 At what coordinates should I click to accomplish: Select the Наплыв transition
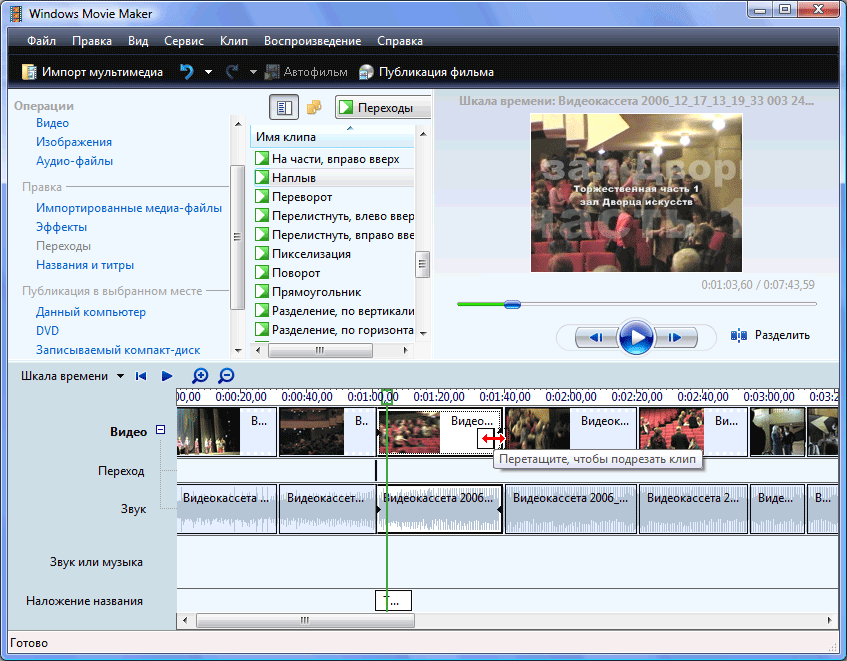coord(334,178)
